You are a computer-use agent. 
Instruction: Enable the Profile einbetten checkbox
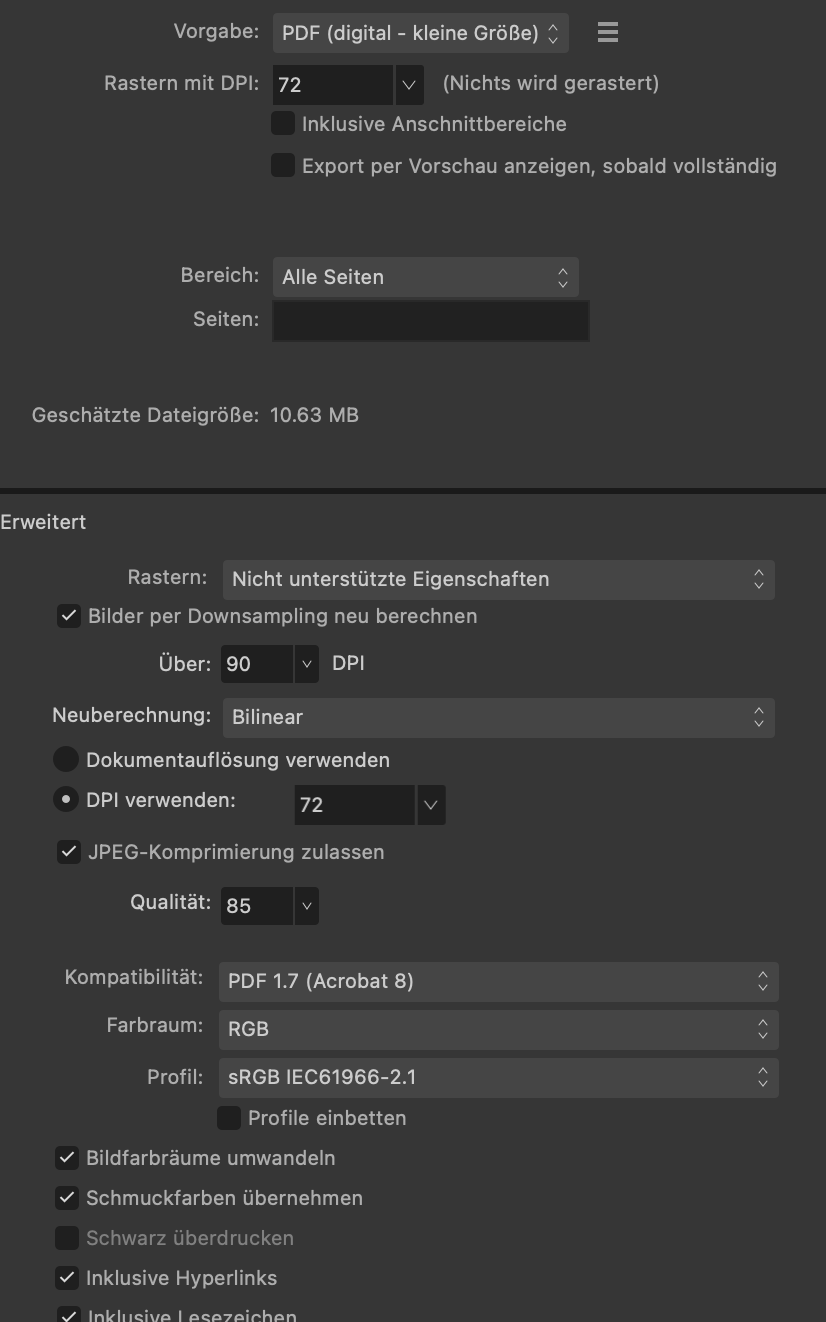pyautogui.click(x=229, y=1118)
